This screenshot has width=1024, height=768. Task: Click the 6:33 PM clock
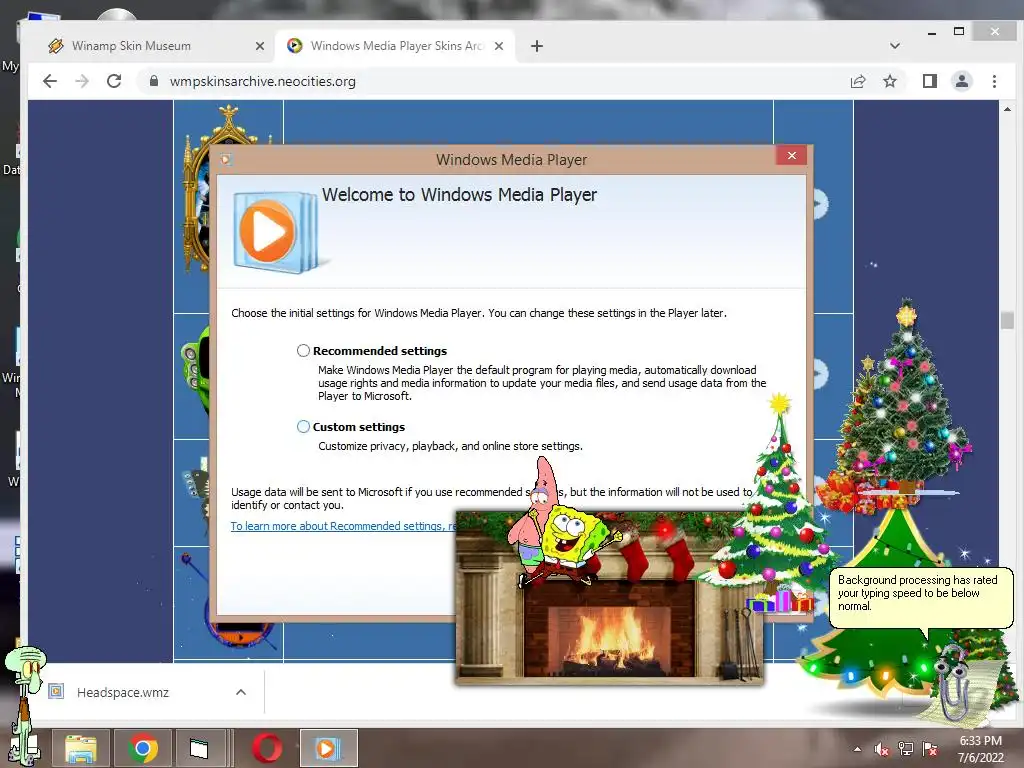[980, 741]
